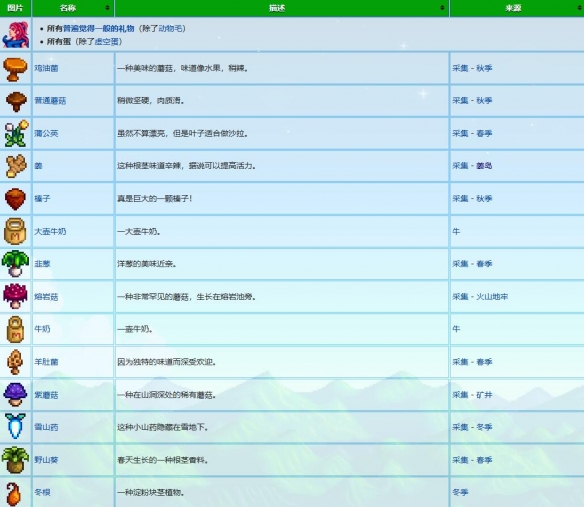Viewport: 584px width, 507px height.
Task: Sort table by 描述 column arrow
Action: 442,8
